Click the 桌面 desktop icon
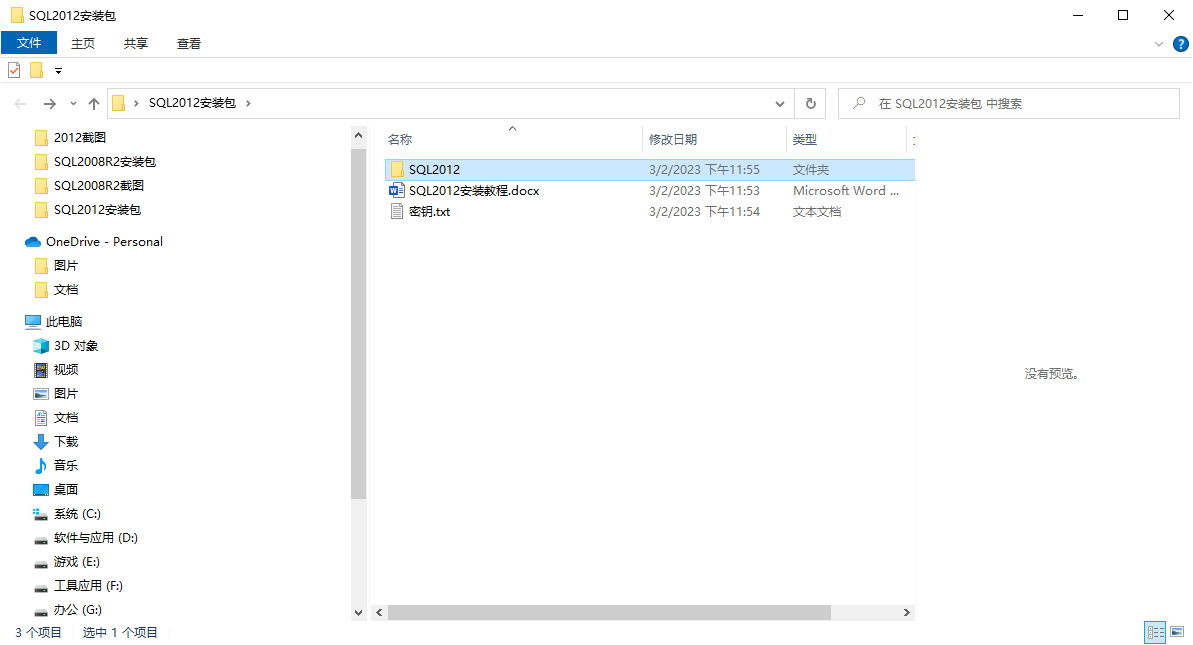Screen dimensions: 1193x645 (41, 490)
